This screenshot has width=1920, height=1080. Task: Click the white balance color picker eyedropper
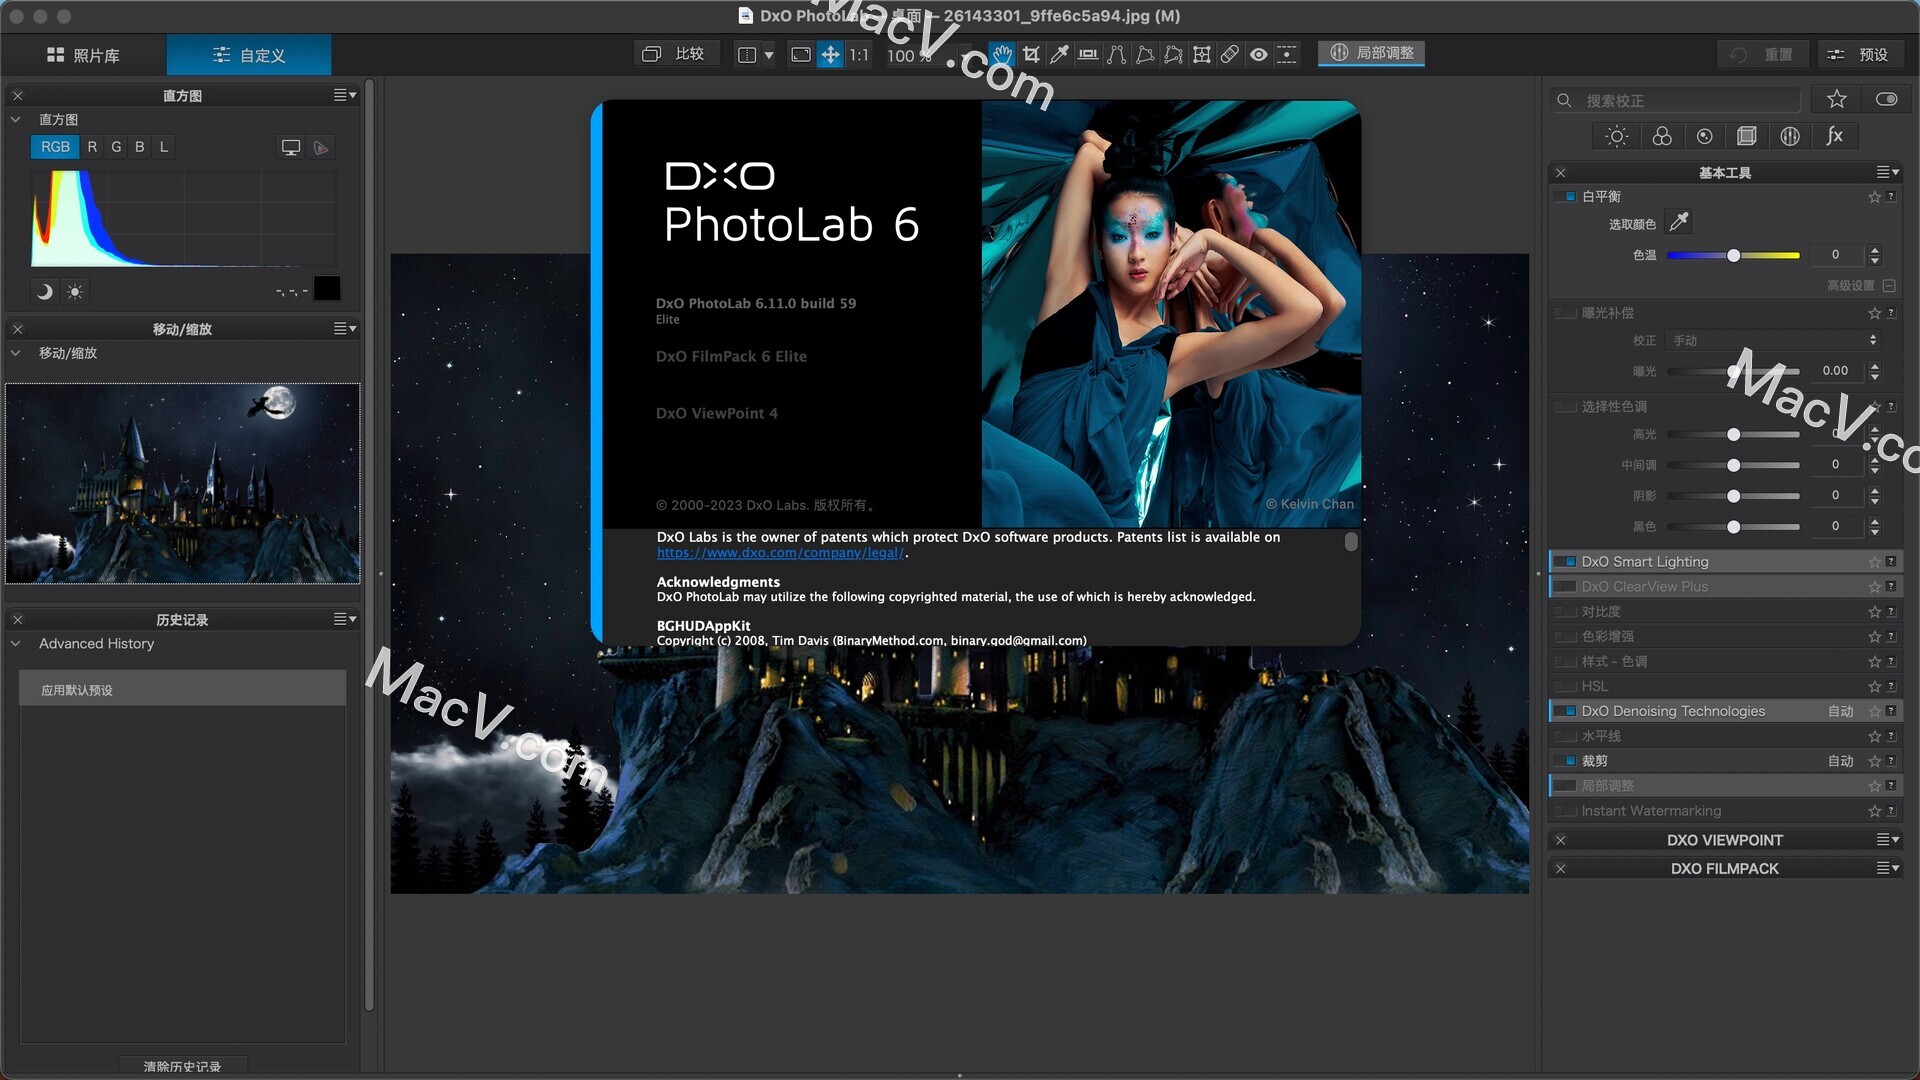pyautogui.click(x=1679, y=222)
